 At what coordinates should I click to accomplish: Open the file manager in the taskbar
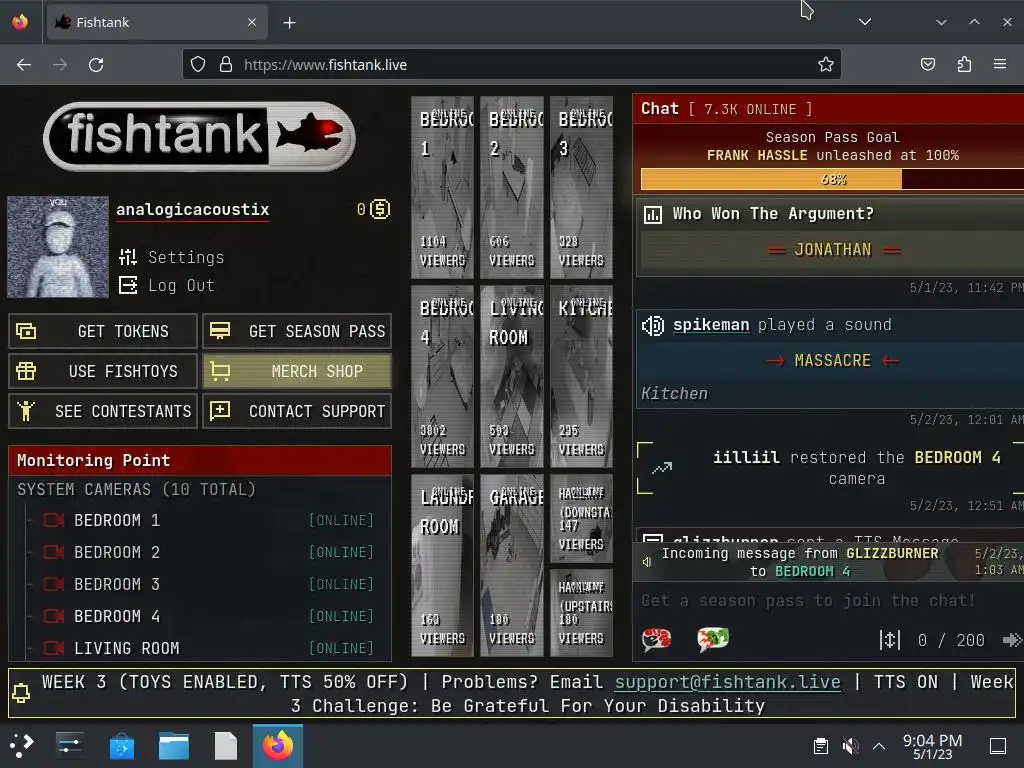coord(174,746)
